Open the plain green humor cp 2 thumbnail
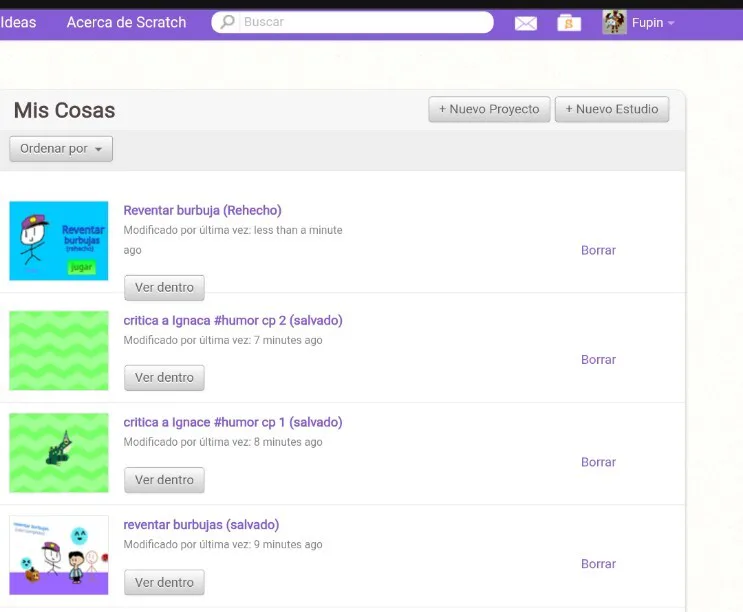This screenshot has height=612, width=743. click(x=59, y=351)
